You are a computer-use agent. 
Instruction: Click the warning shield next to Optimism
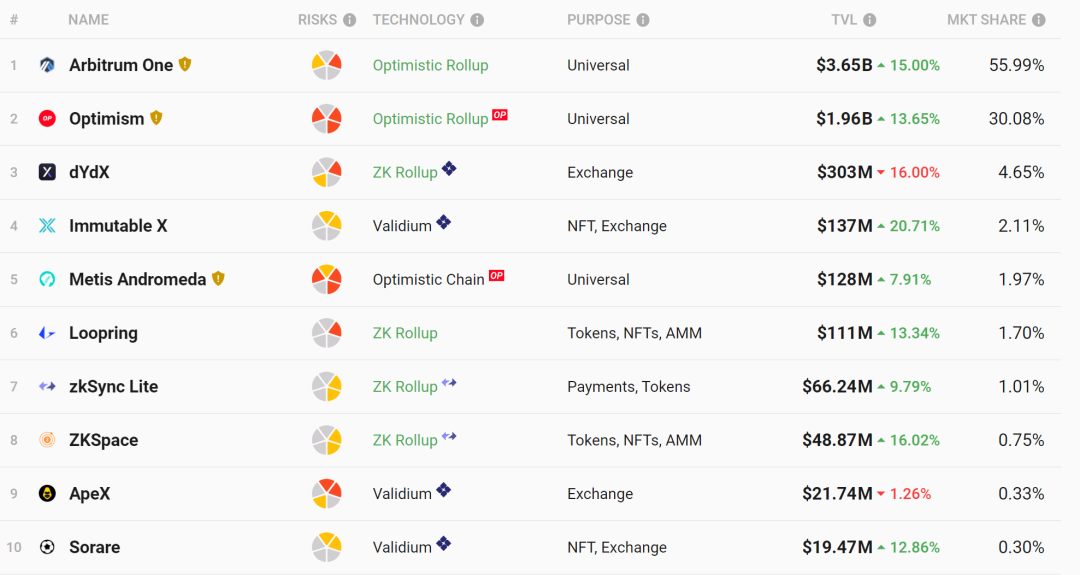coord(156,118)
